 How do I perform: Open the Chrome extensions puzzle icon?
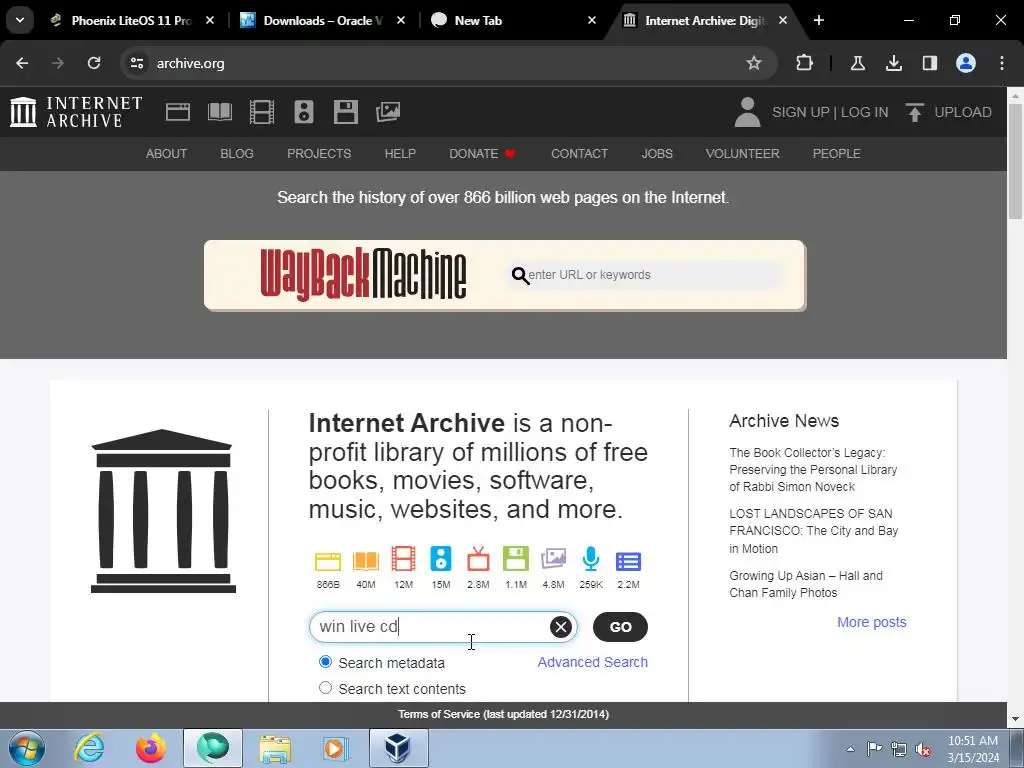click(805, 63)
